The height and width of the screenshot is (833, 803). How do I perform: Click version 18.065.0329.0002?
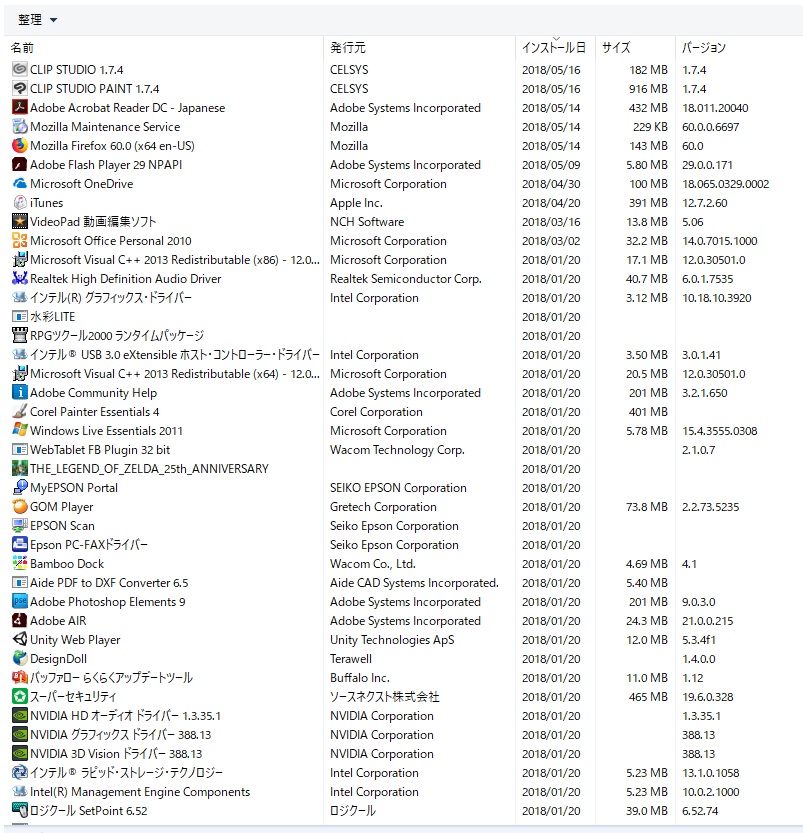[725, 184]
